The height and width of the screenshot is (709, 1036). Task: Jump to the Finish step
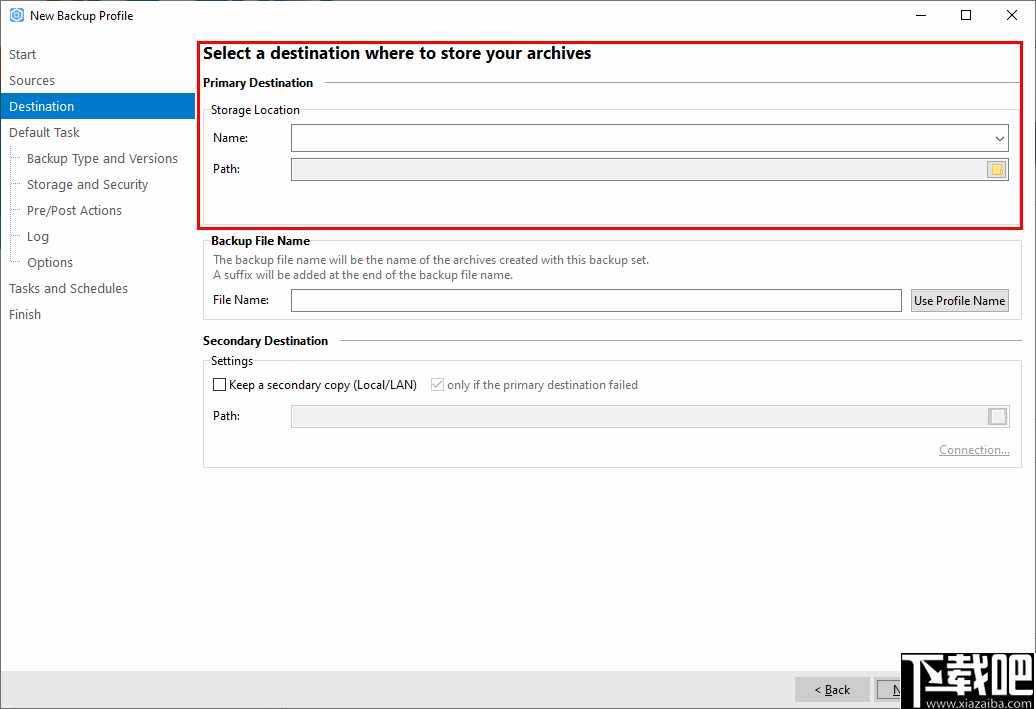tap(25, 315)
